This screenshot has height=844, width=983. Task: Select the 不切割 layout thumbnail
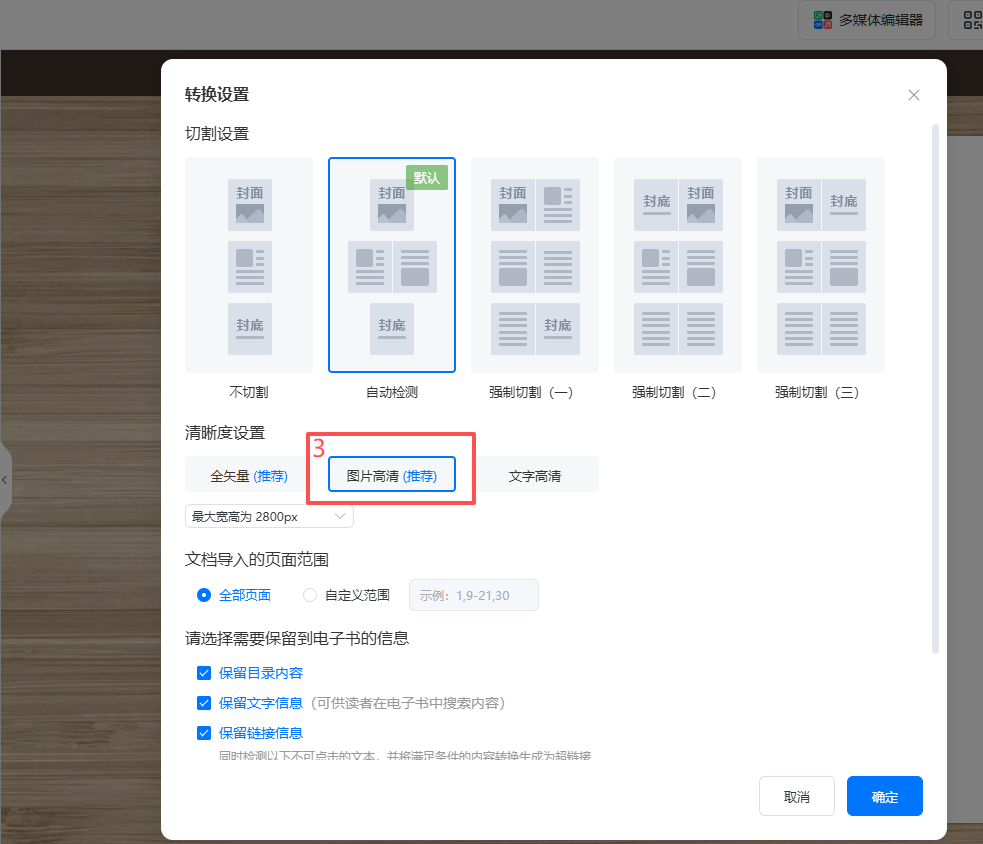[249, 265]
